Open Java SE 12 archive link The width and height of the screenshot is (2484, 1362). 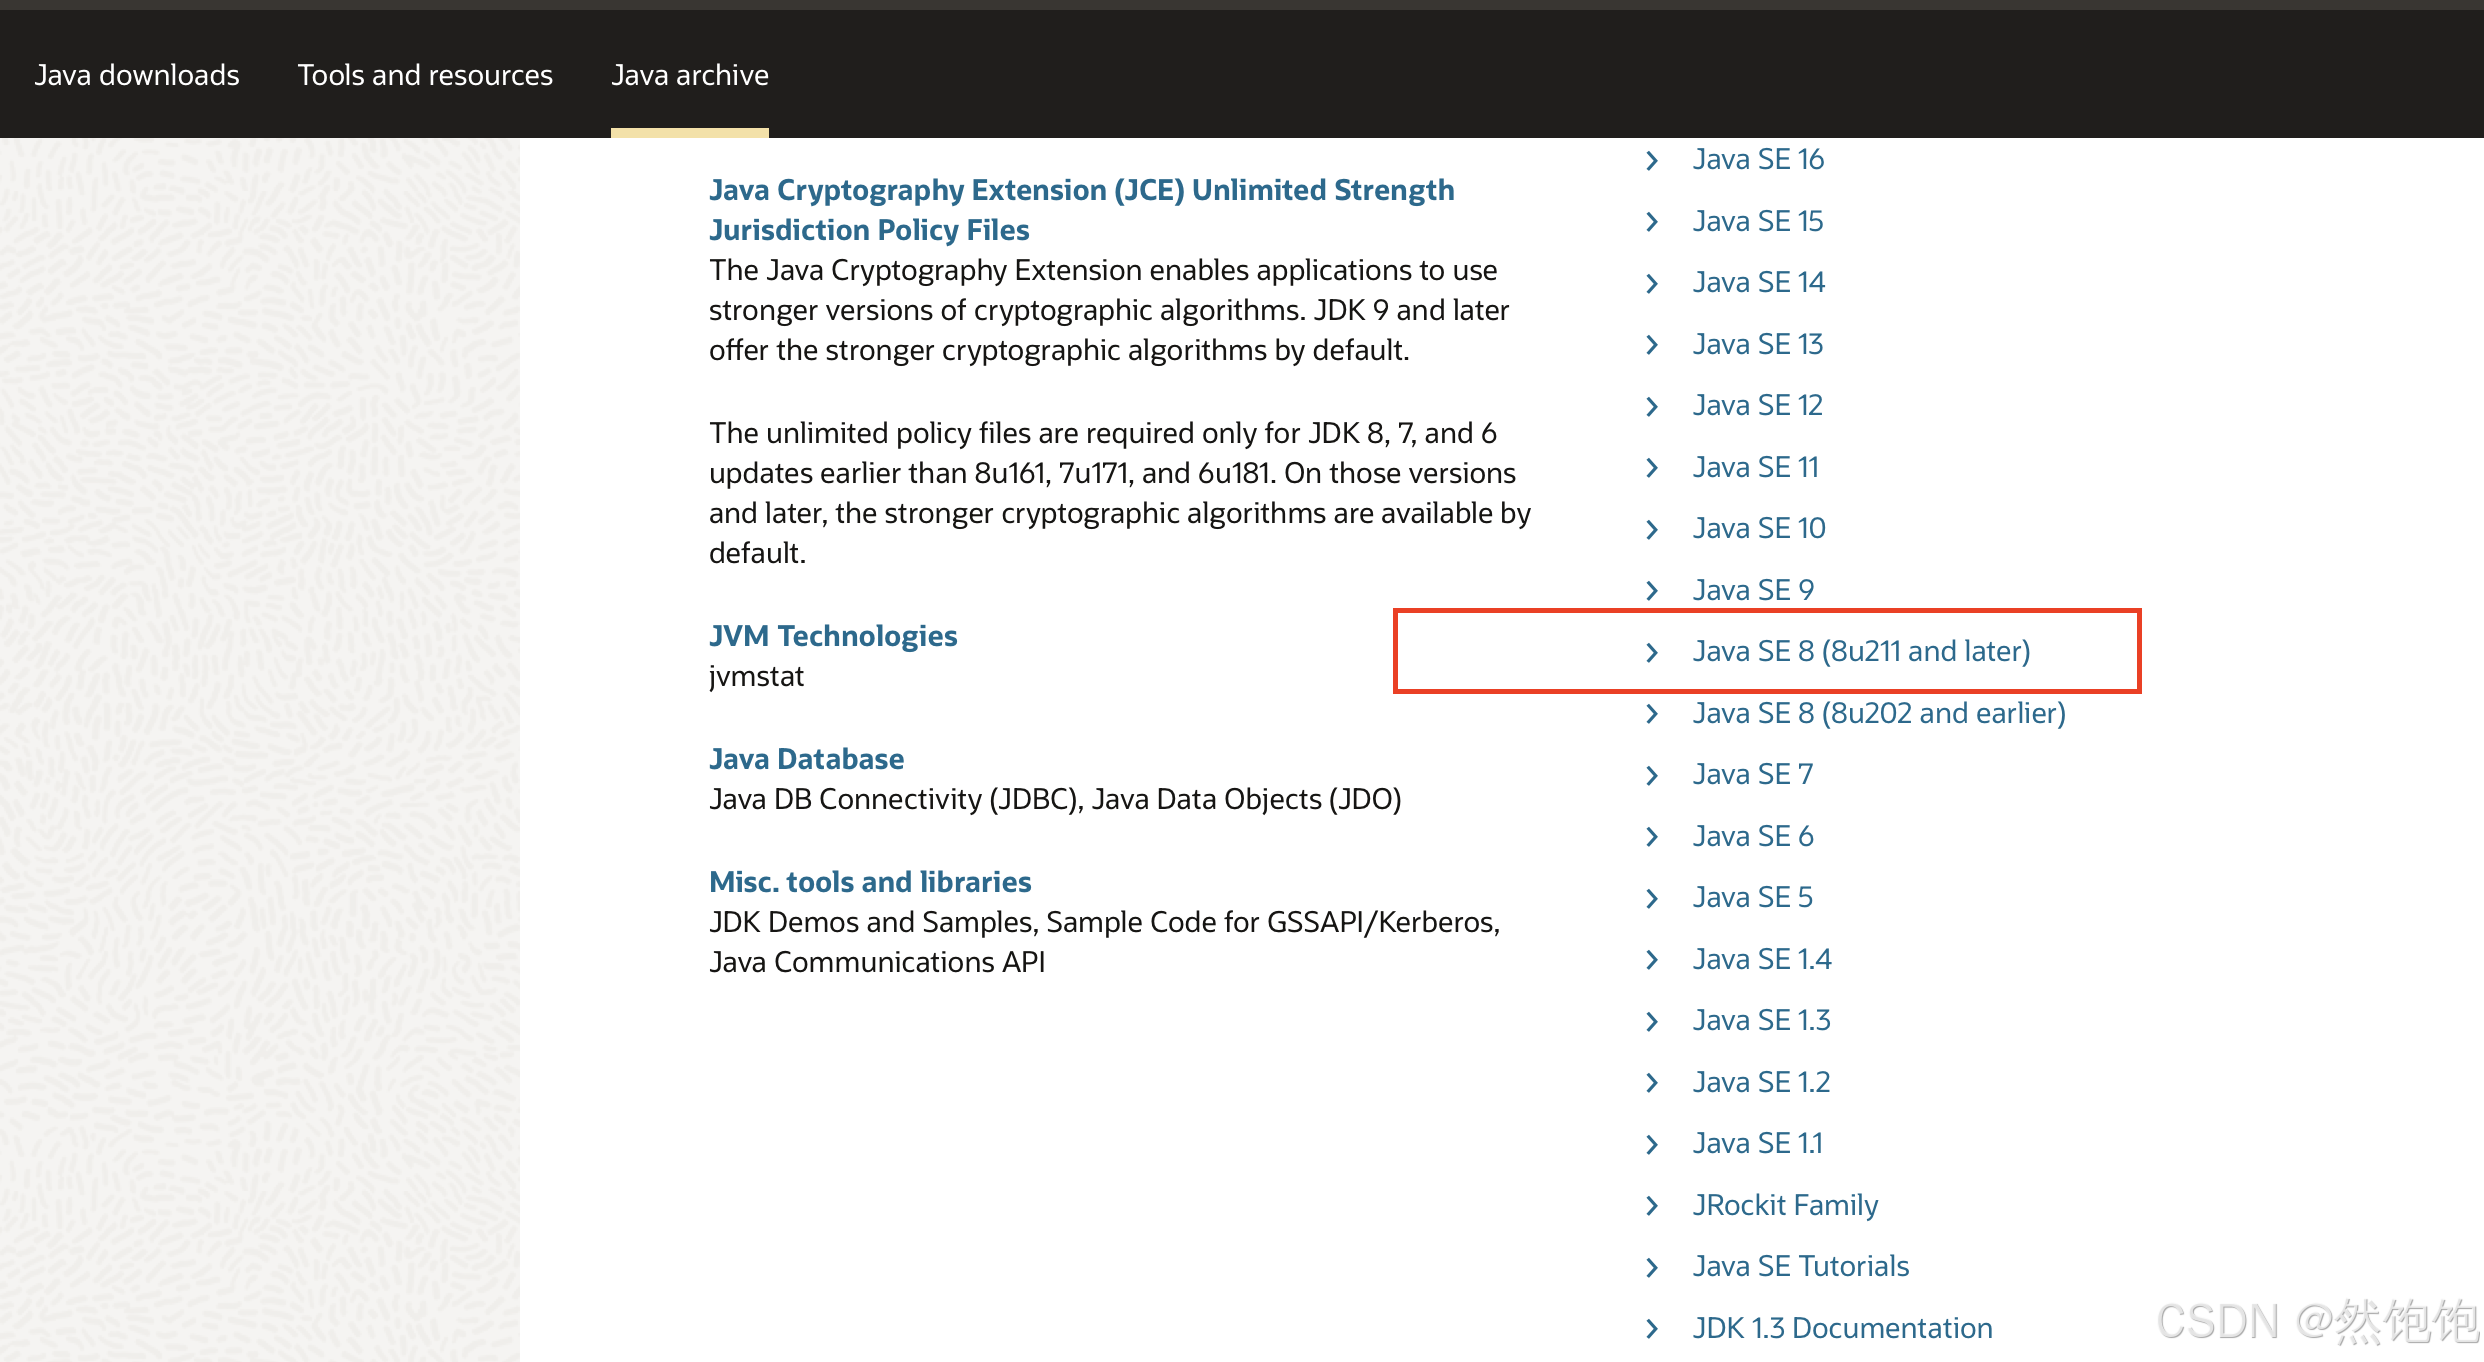point(1758,406)
